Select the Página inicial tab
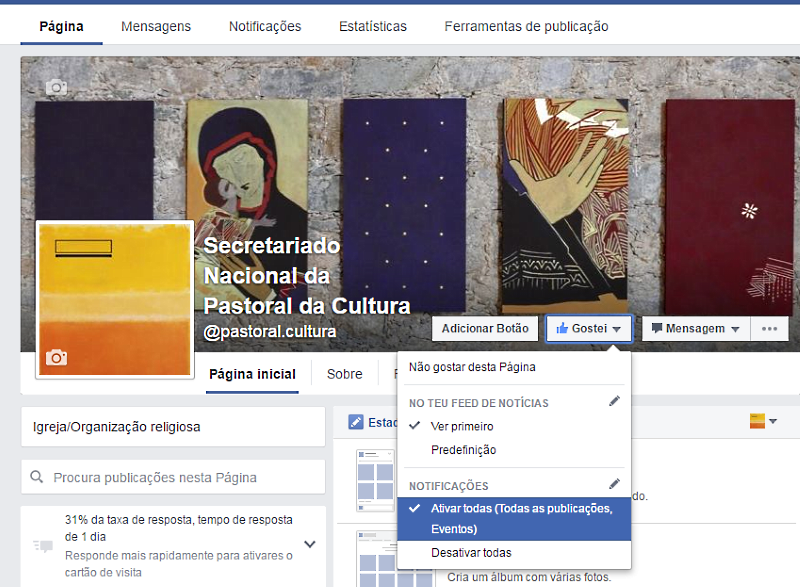This screenshot has width=800, height=587. (253, 374)
